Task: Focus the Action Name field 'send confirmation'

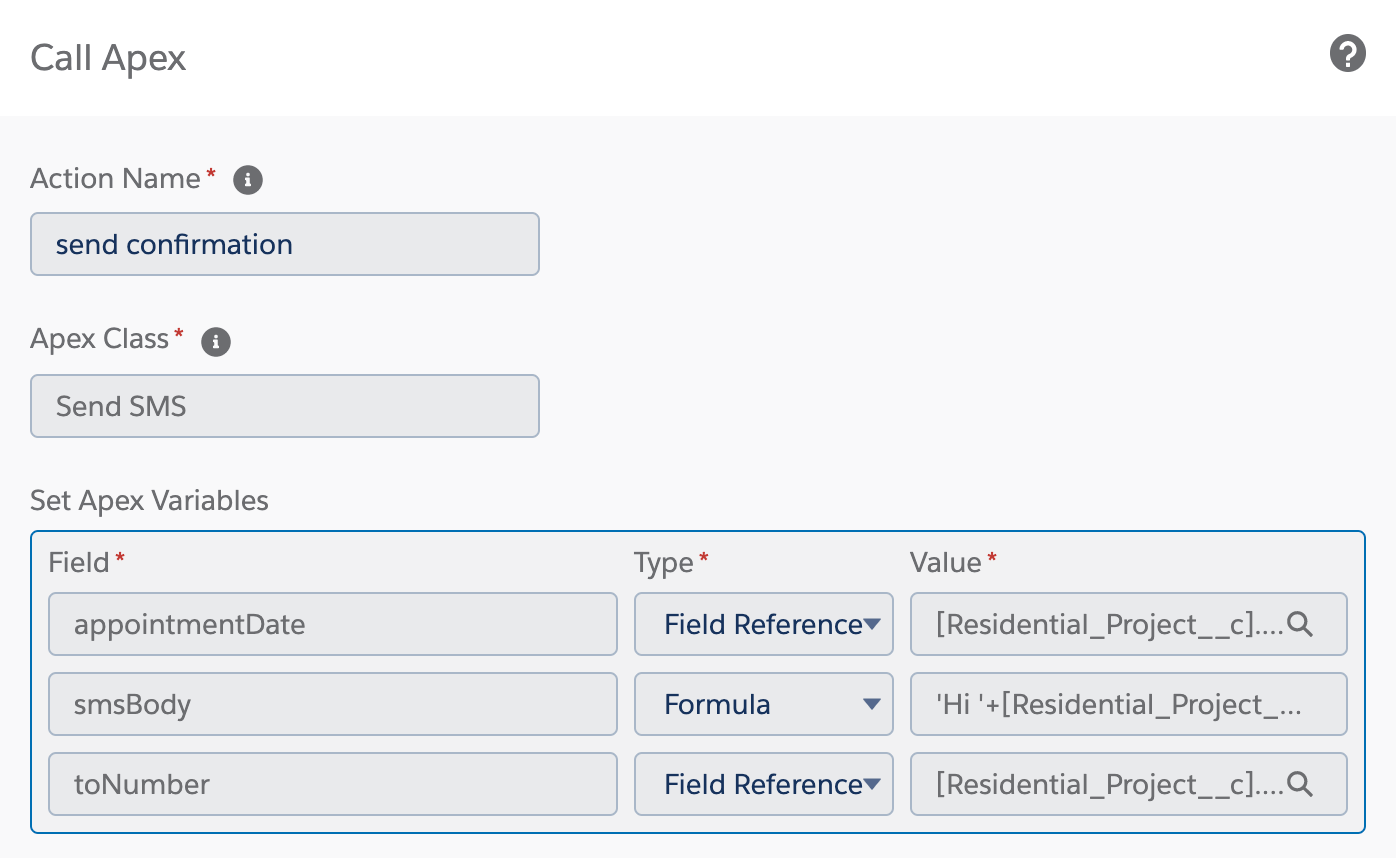Action: pyautogui.click(x=285, y=244)
